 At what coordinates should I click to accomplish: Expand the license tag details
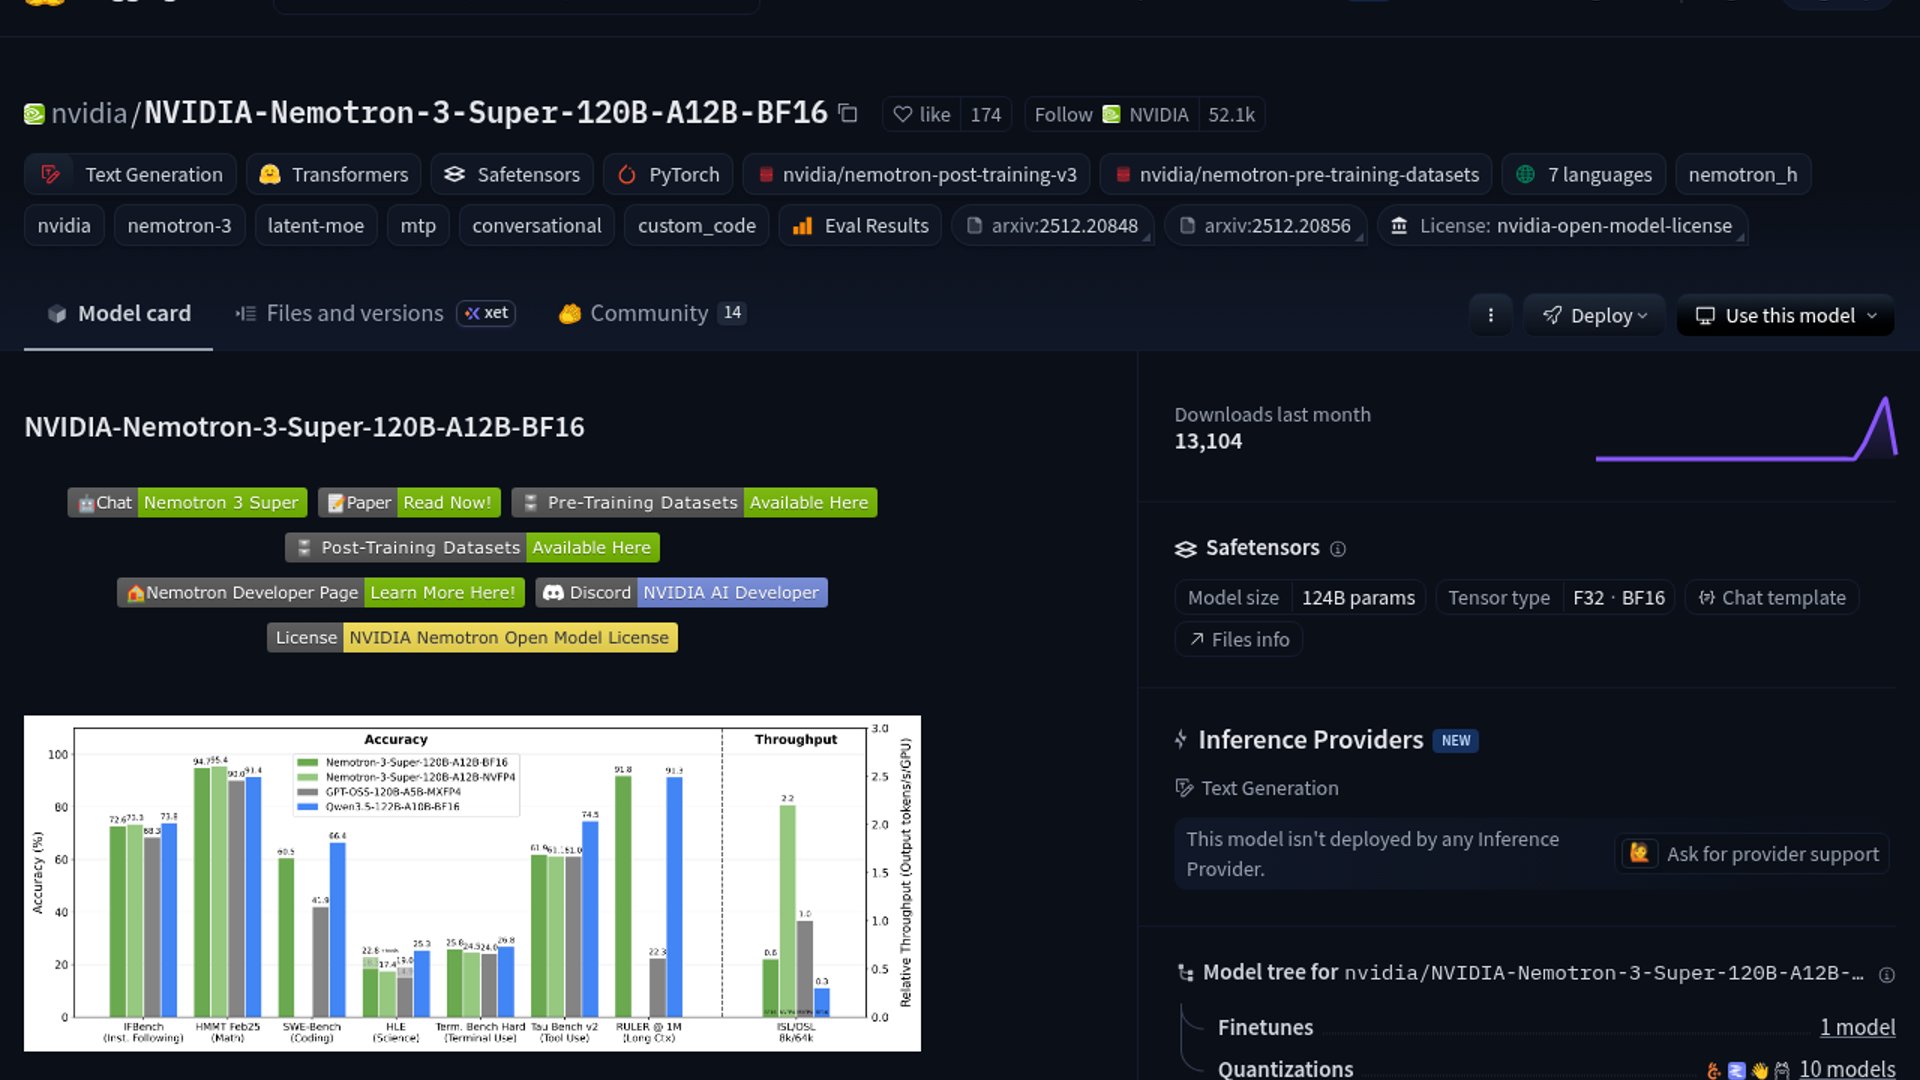[x=1562, y=226]
